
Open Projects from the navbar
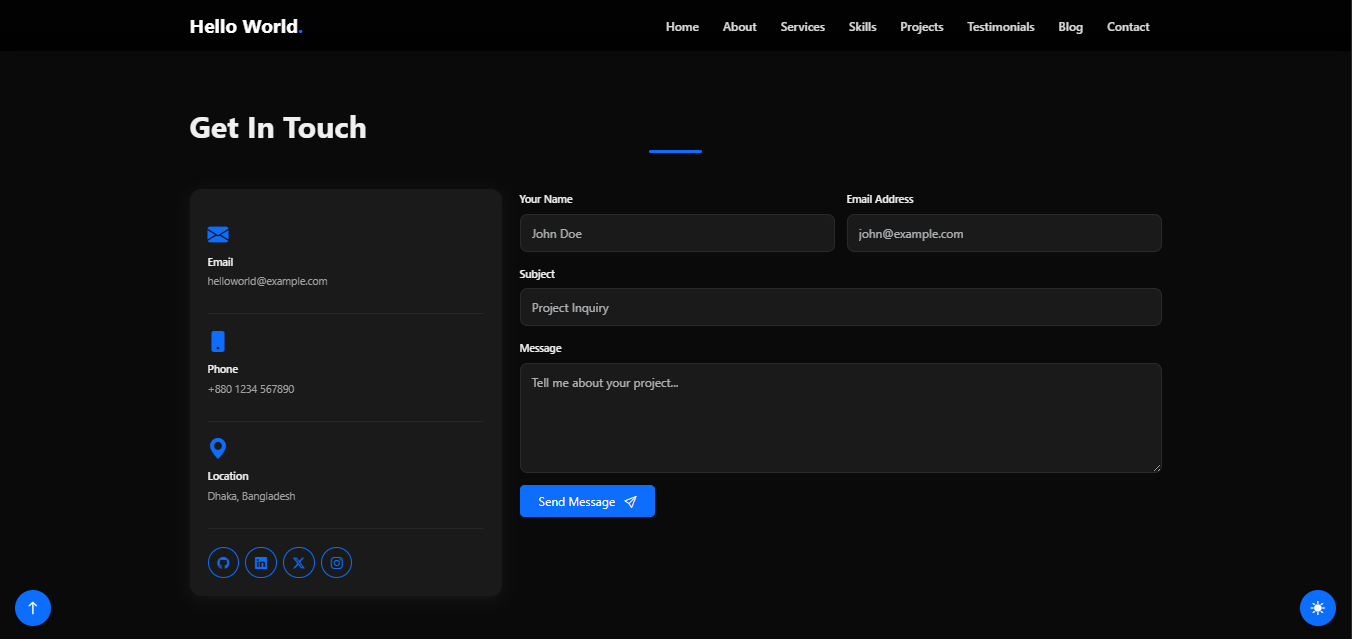click(x=922, y=27)
